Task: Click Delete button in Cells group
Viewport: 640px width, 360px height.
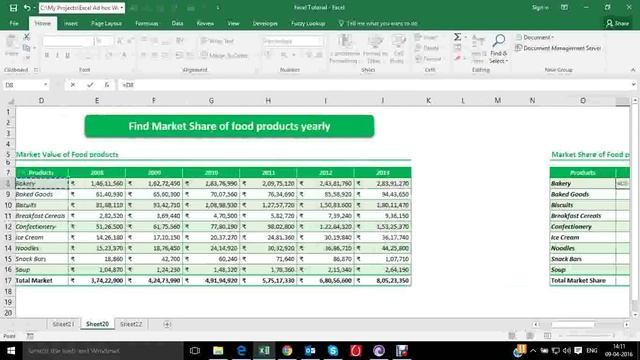Action: coord(427,48)
